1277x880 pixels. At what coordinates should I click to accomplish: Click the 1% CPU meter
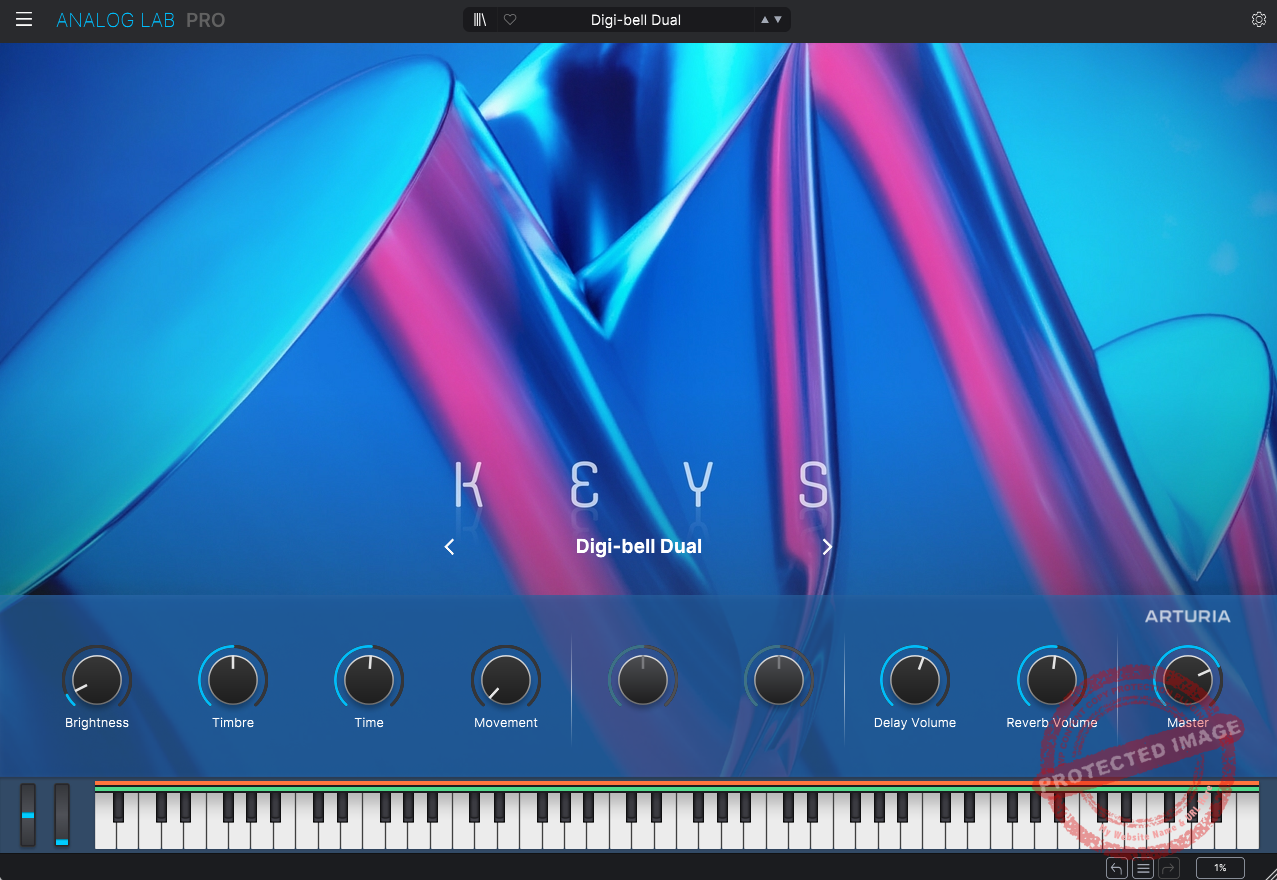(x=1220, y=868)
